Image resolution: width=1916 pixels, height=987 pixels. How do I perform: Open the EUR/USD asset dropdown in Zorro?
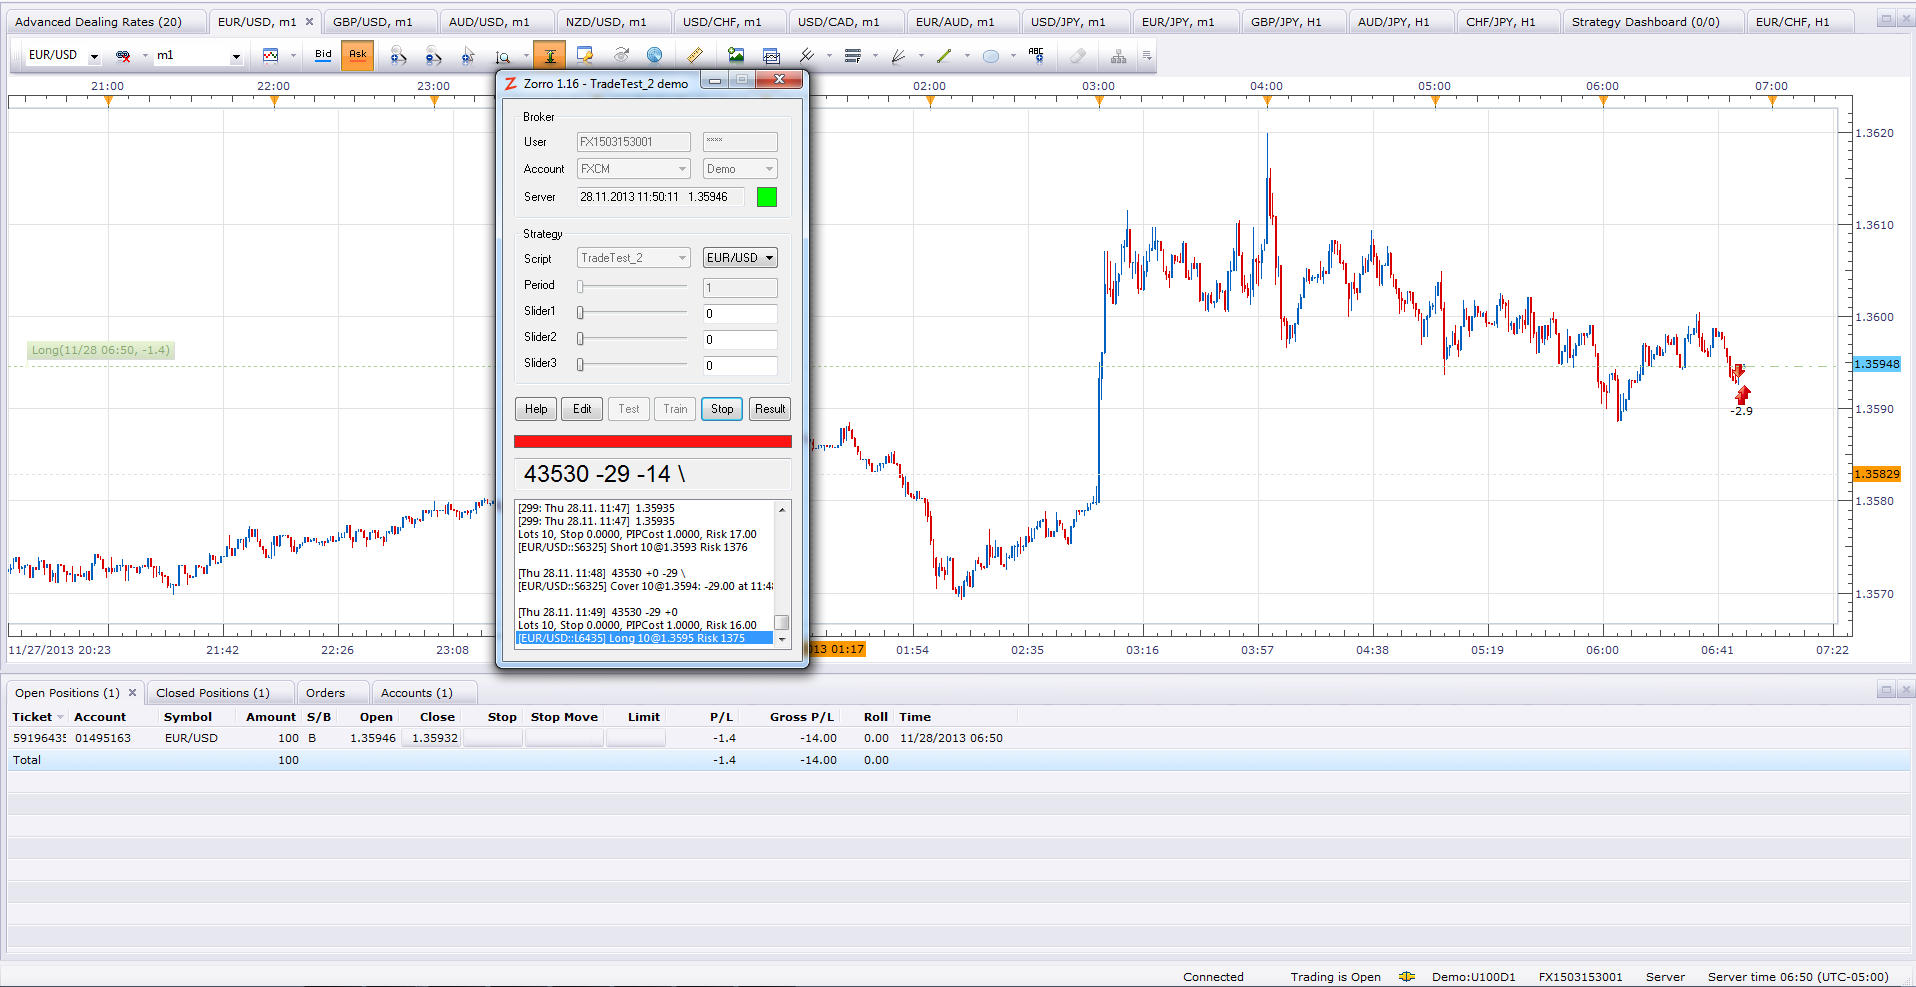(740, 258)
